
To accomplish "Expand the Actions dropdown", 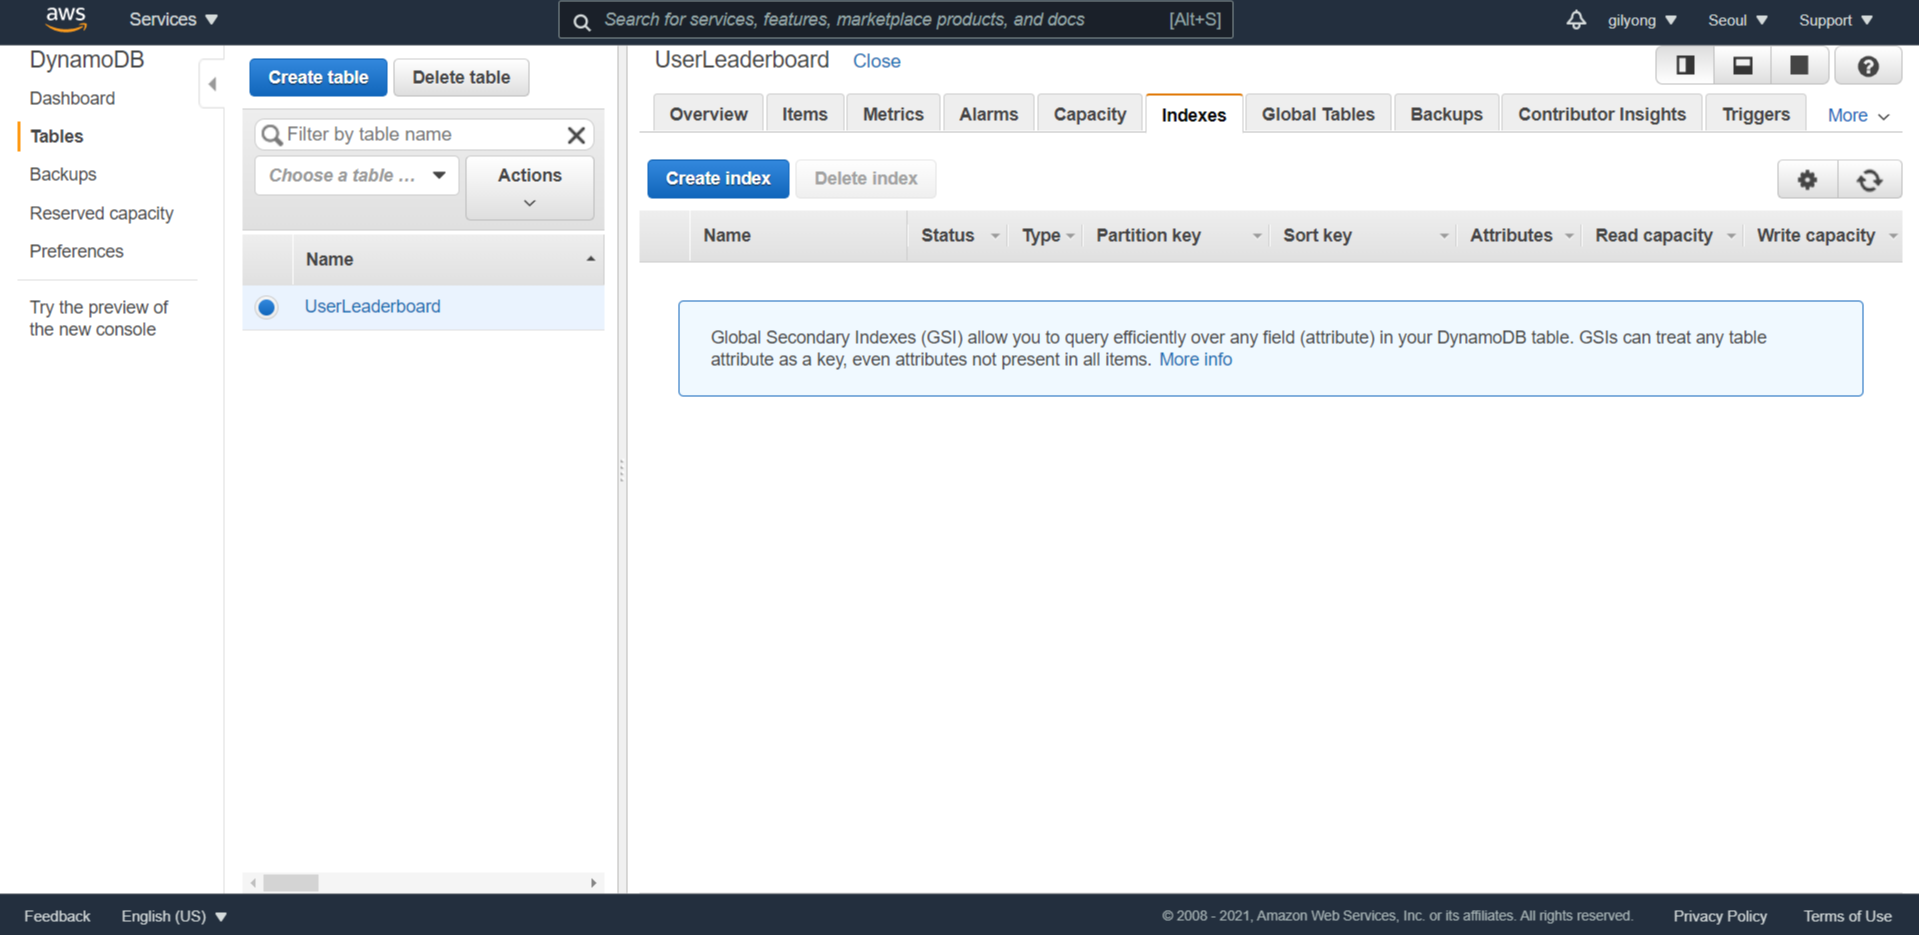I will pos(530,187).
